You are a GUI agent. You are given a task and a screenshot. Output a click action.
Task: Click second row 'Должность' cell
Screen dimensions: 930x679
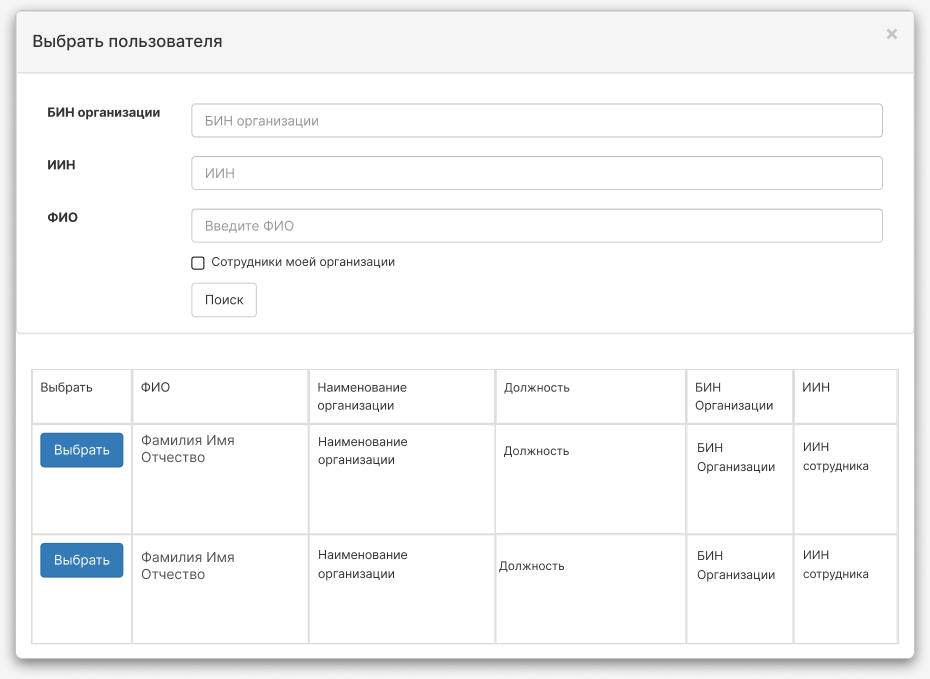pyautogui.click(x=591, y=589)
